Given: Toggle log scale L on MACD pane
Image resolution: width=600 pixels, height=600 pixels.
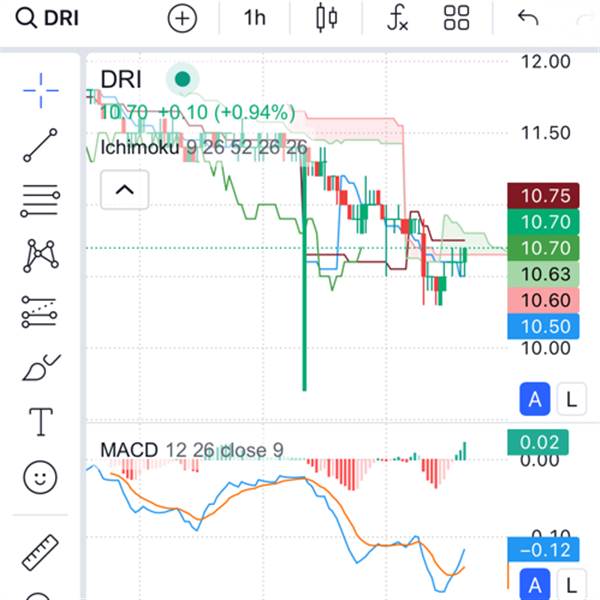Looking at the screenshot, I should (571, 584).
